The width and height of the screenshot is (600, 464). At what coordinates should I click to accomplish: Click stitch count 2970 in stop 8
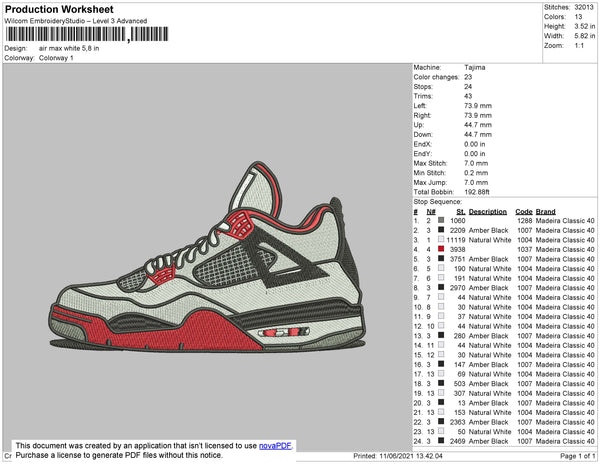point(458,288)
